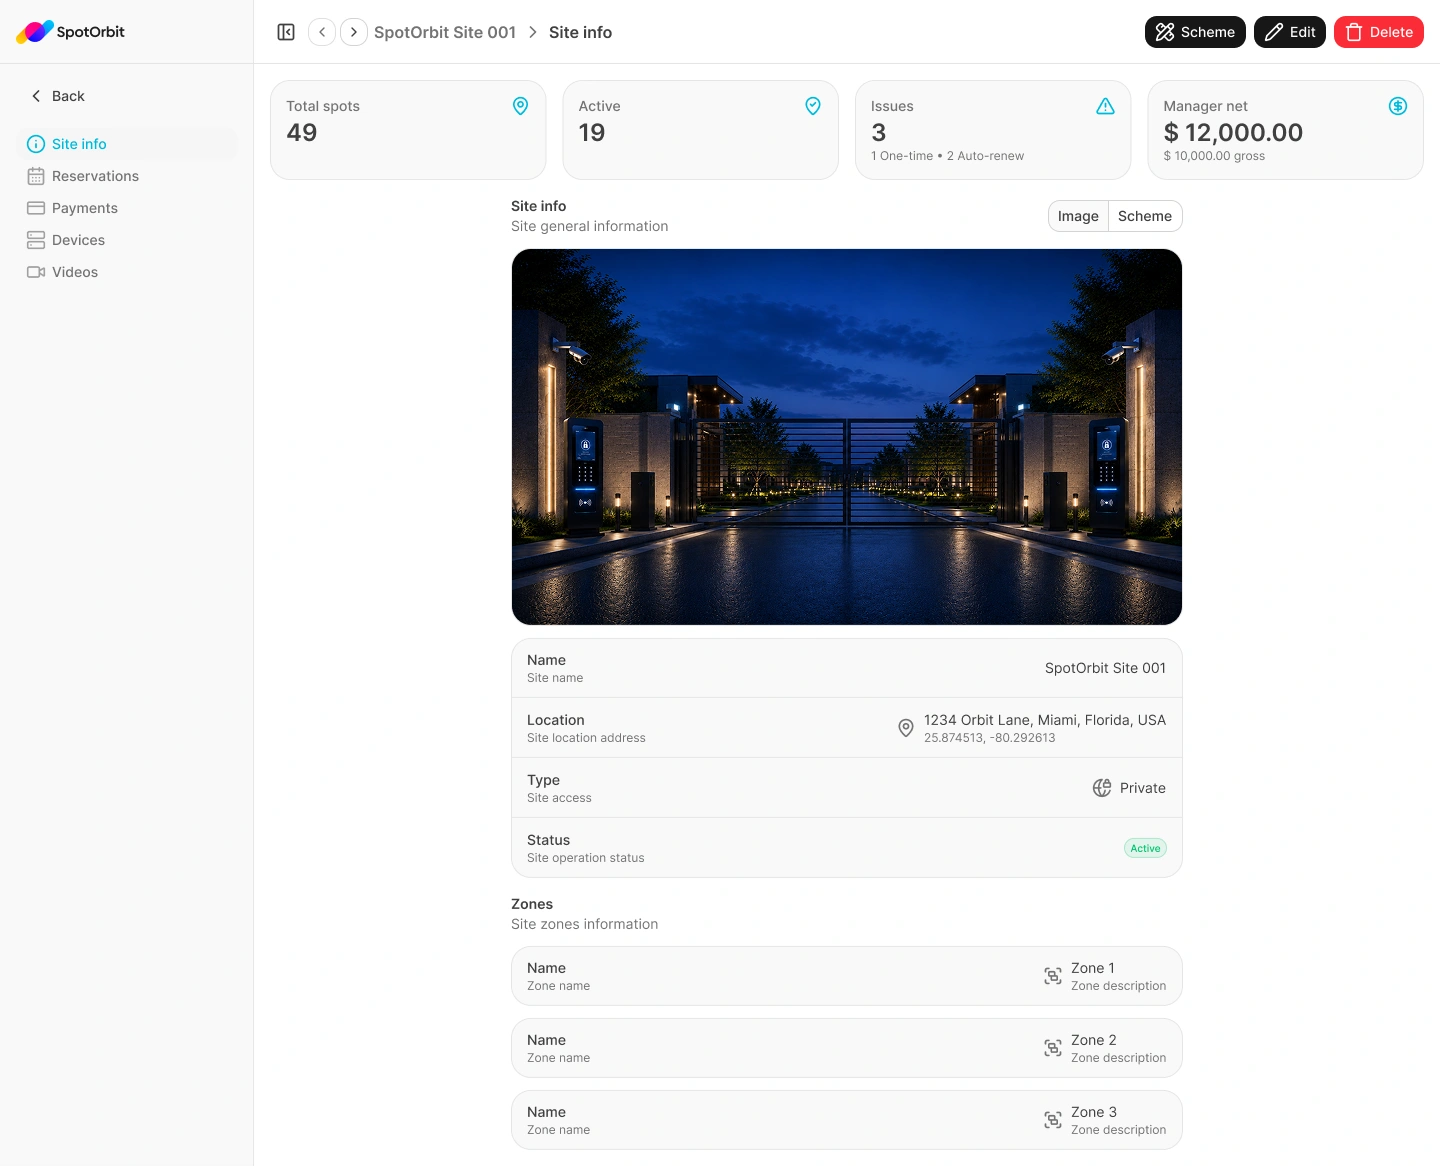The width and height of the screenshot is (1440, 1166).
Task: Click the dark Scheme button in header
Action: [1195, 32]
